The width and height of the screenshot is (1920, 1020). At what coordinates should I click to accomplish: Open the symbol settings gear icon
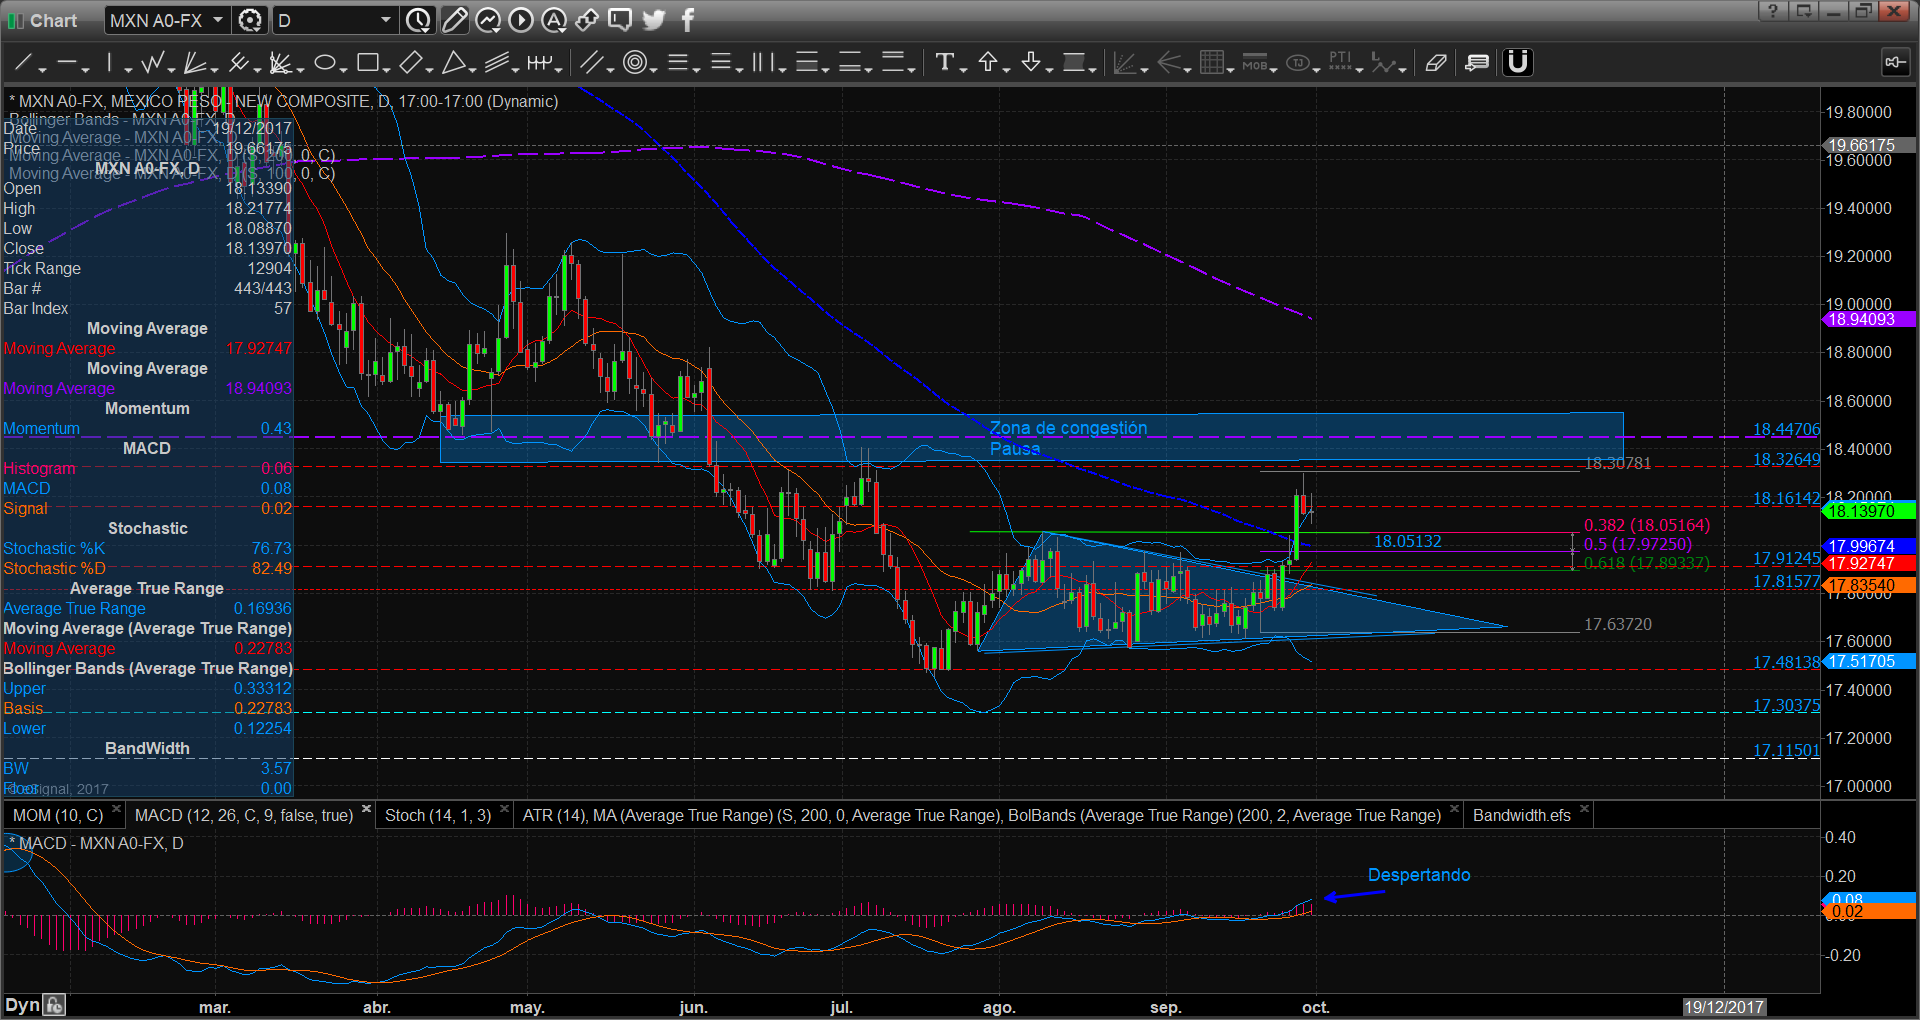click(250, 20)
